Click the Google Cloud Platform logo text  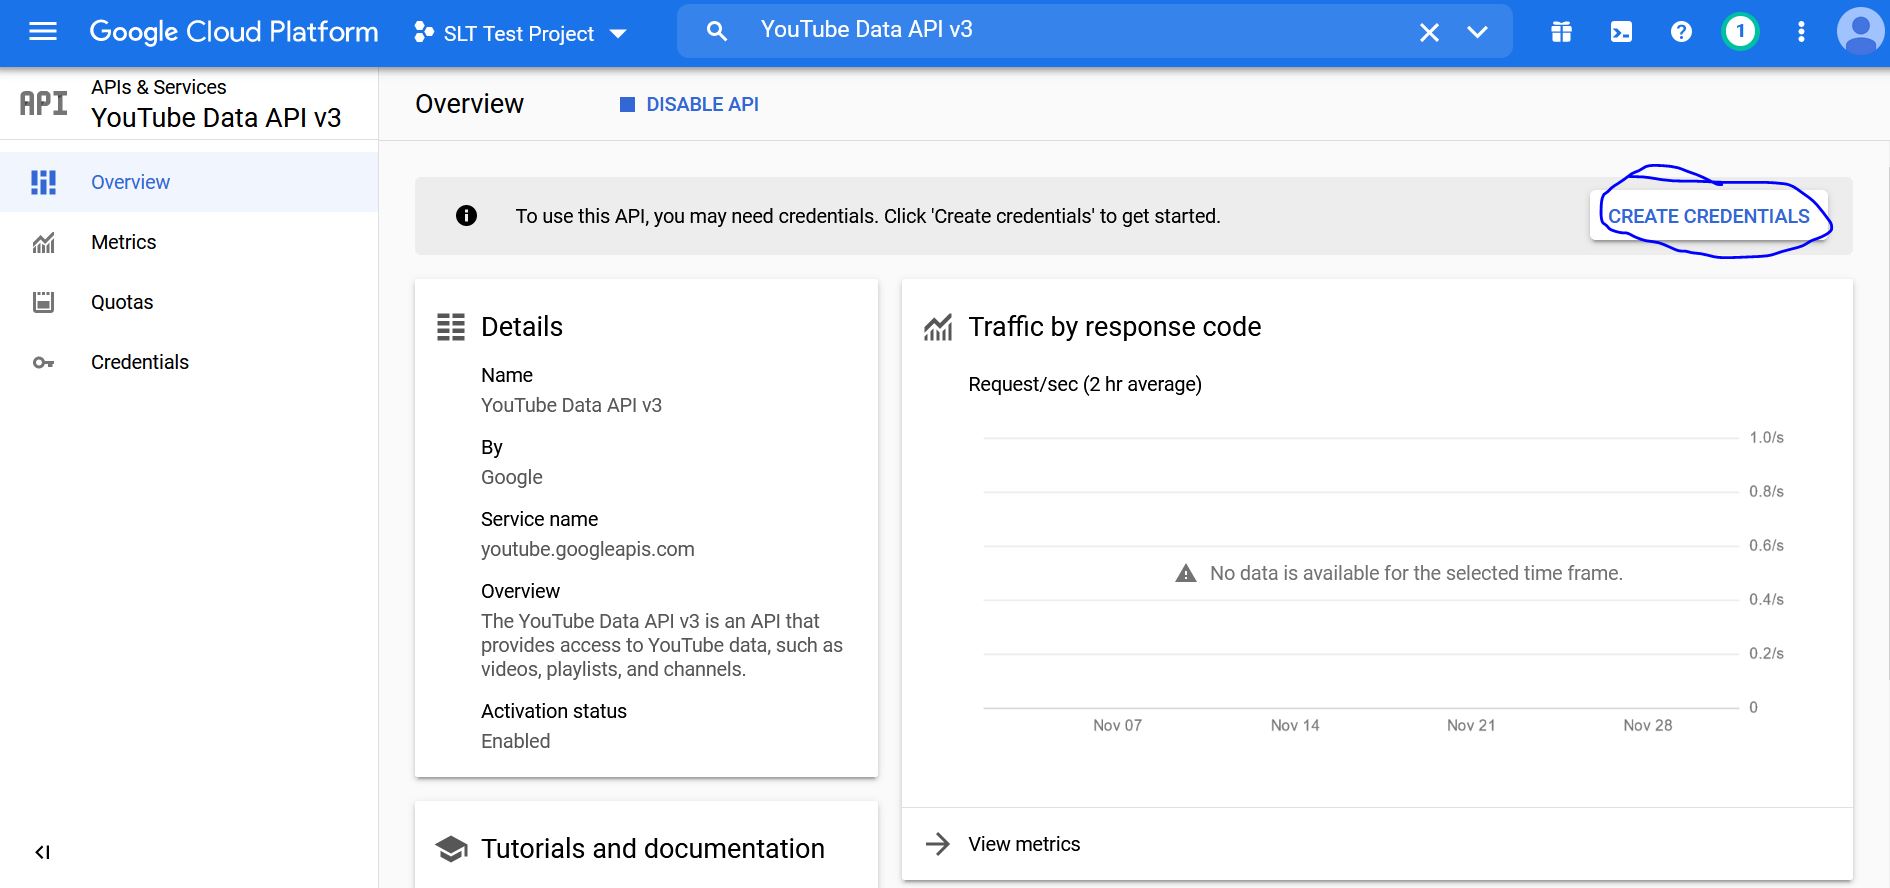(x=234, y=32)
